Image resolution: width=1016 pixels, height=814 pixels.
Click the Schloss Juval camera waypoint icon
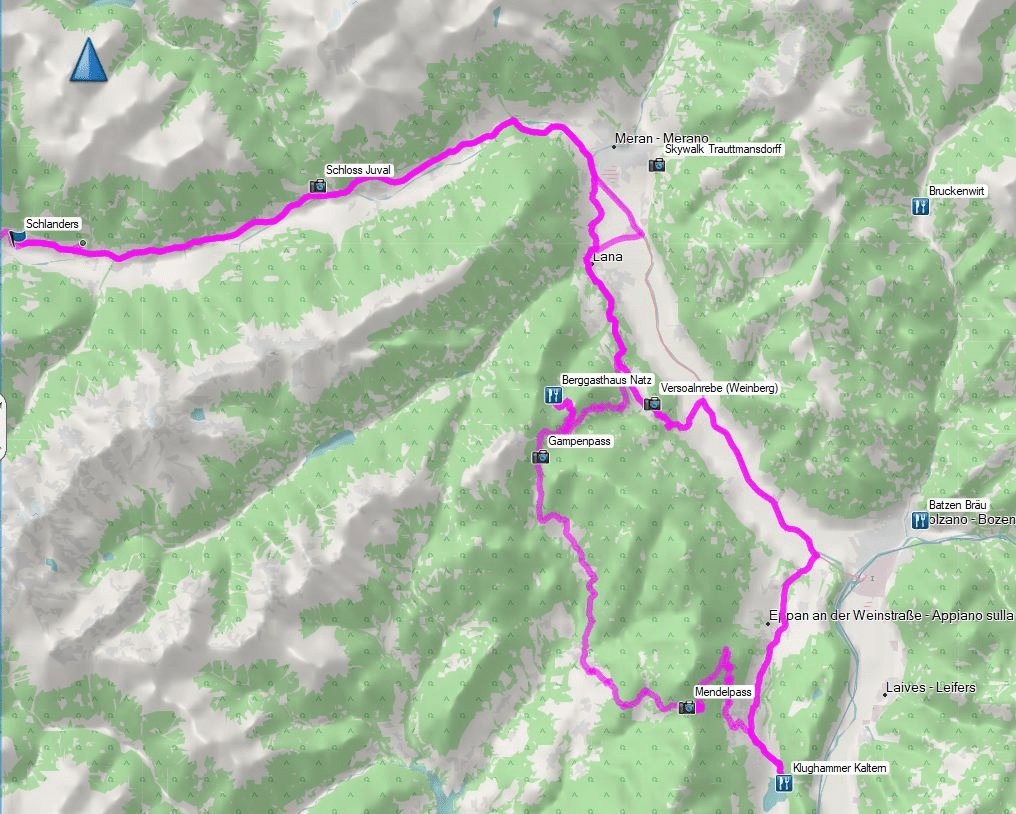(318, 187)
